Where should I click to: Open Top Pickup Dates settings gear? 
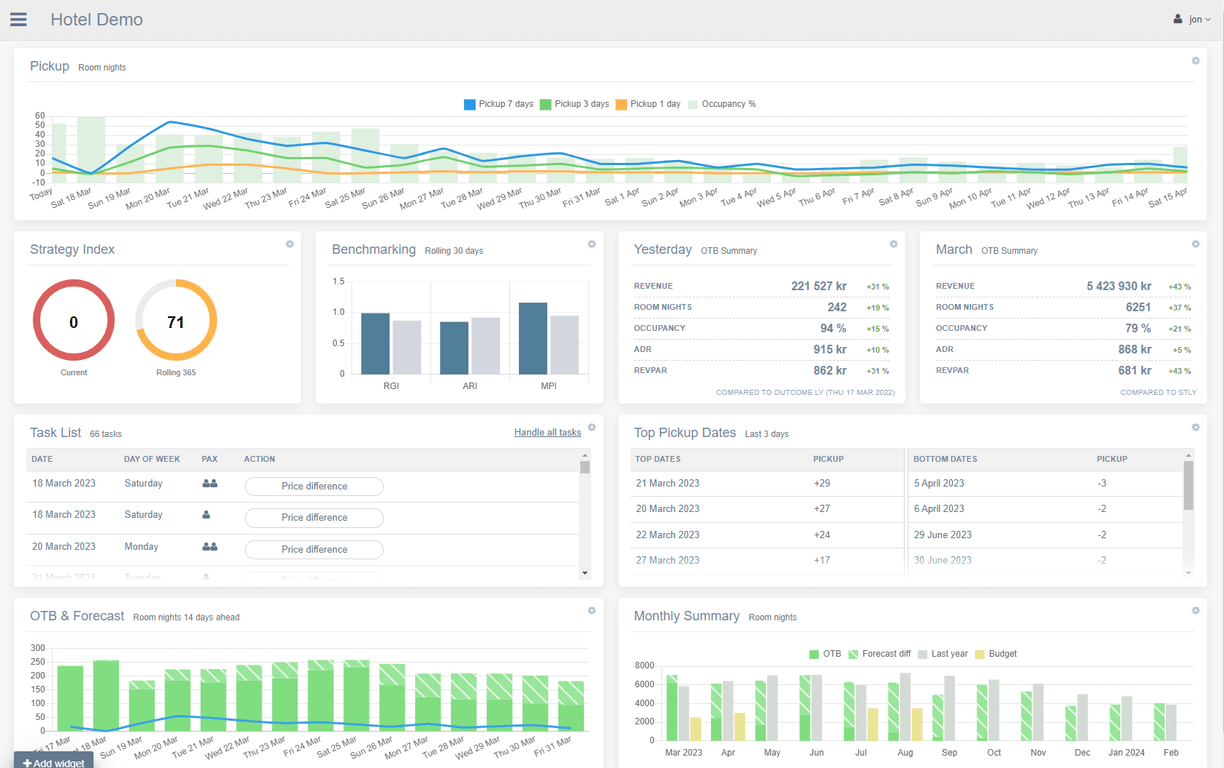(1195, 427)
